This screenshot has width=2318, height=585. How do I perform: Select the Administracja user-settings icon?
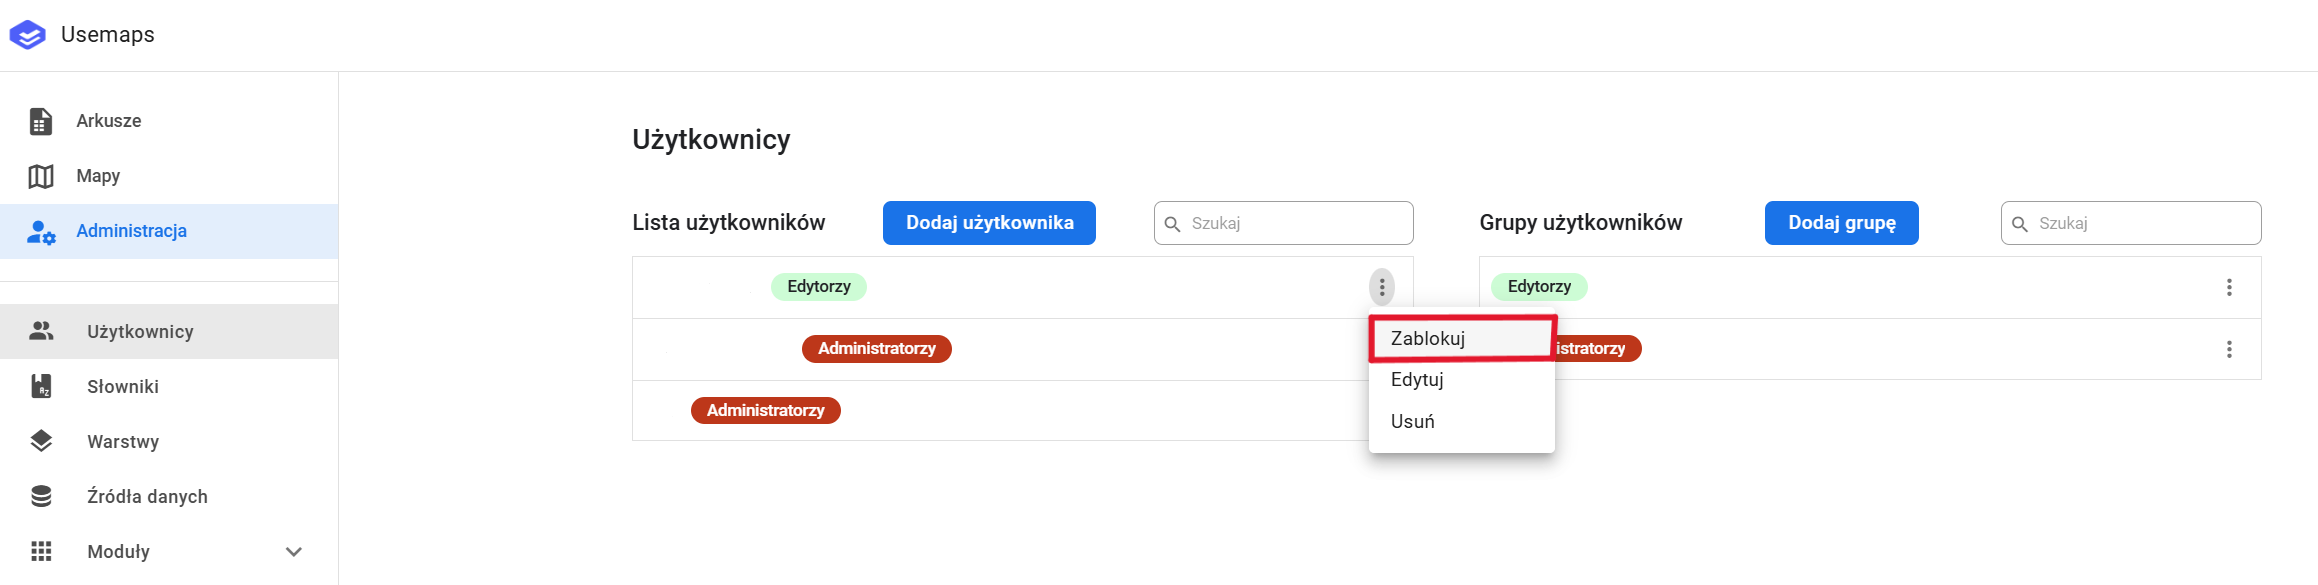point(41,232)
